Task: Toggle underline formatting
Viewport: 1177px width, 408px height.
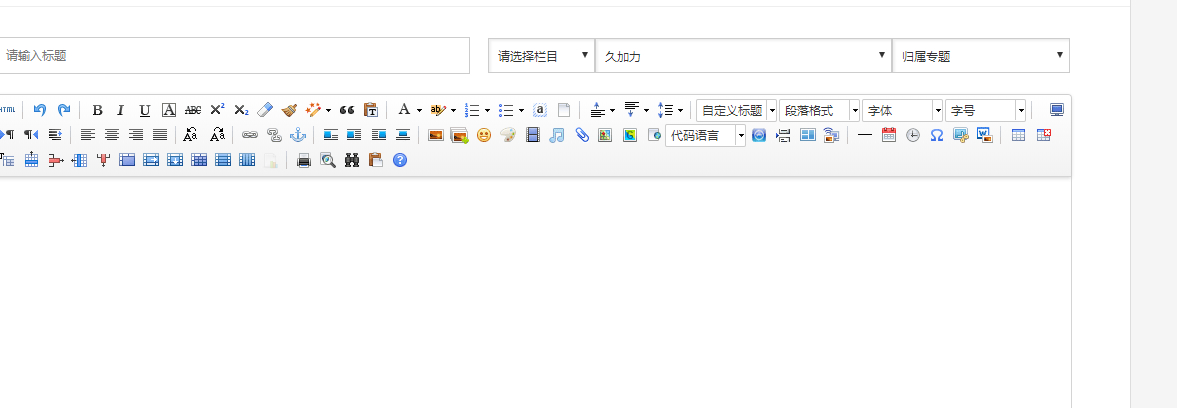Action: click(x=144, y=110)
